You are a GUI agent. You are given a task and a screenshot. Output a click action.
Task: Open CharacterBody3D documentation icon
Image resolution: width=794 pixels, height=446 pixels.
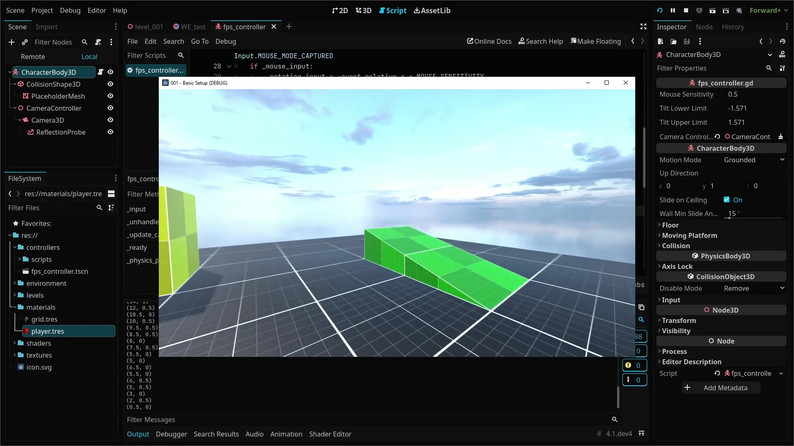782,54
